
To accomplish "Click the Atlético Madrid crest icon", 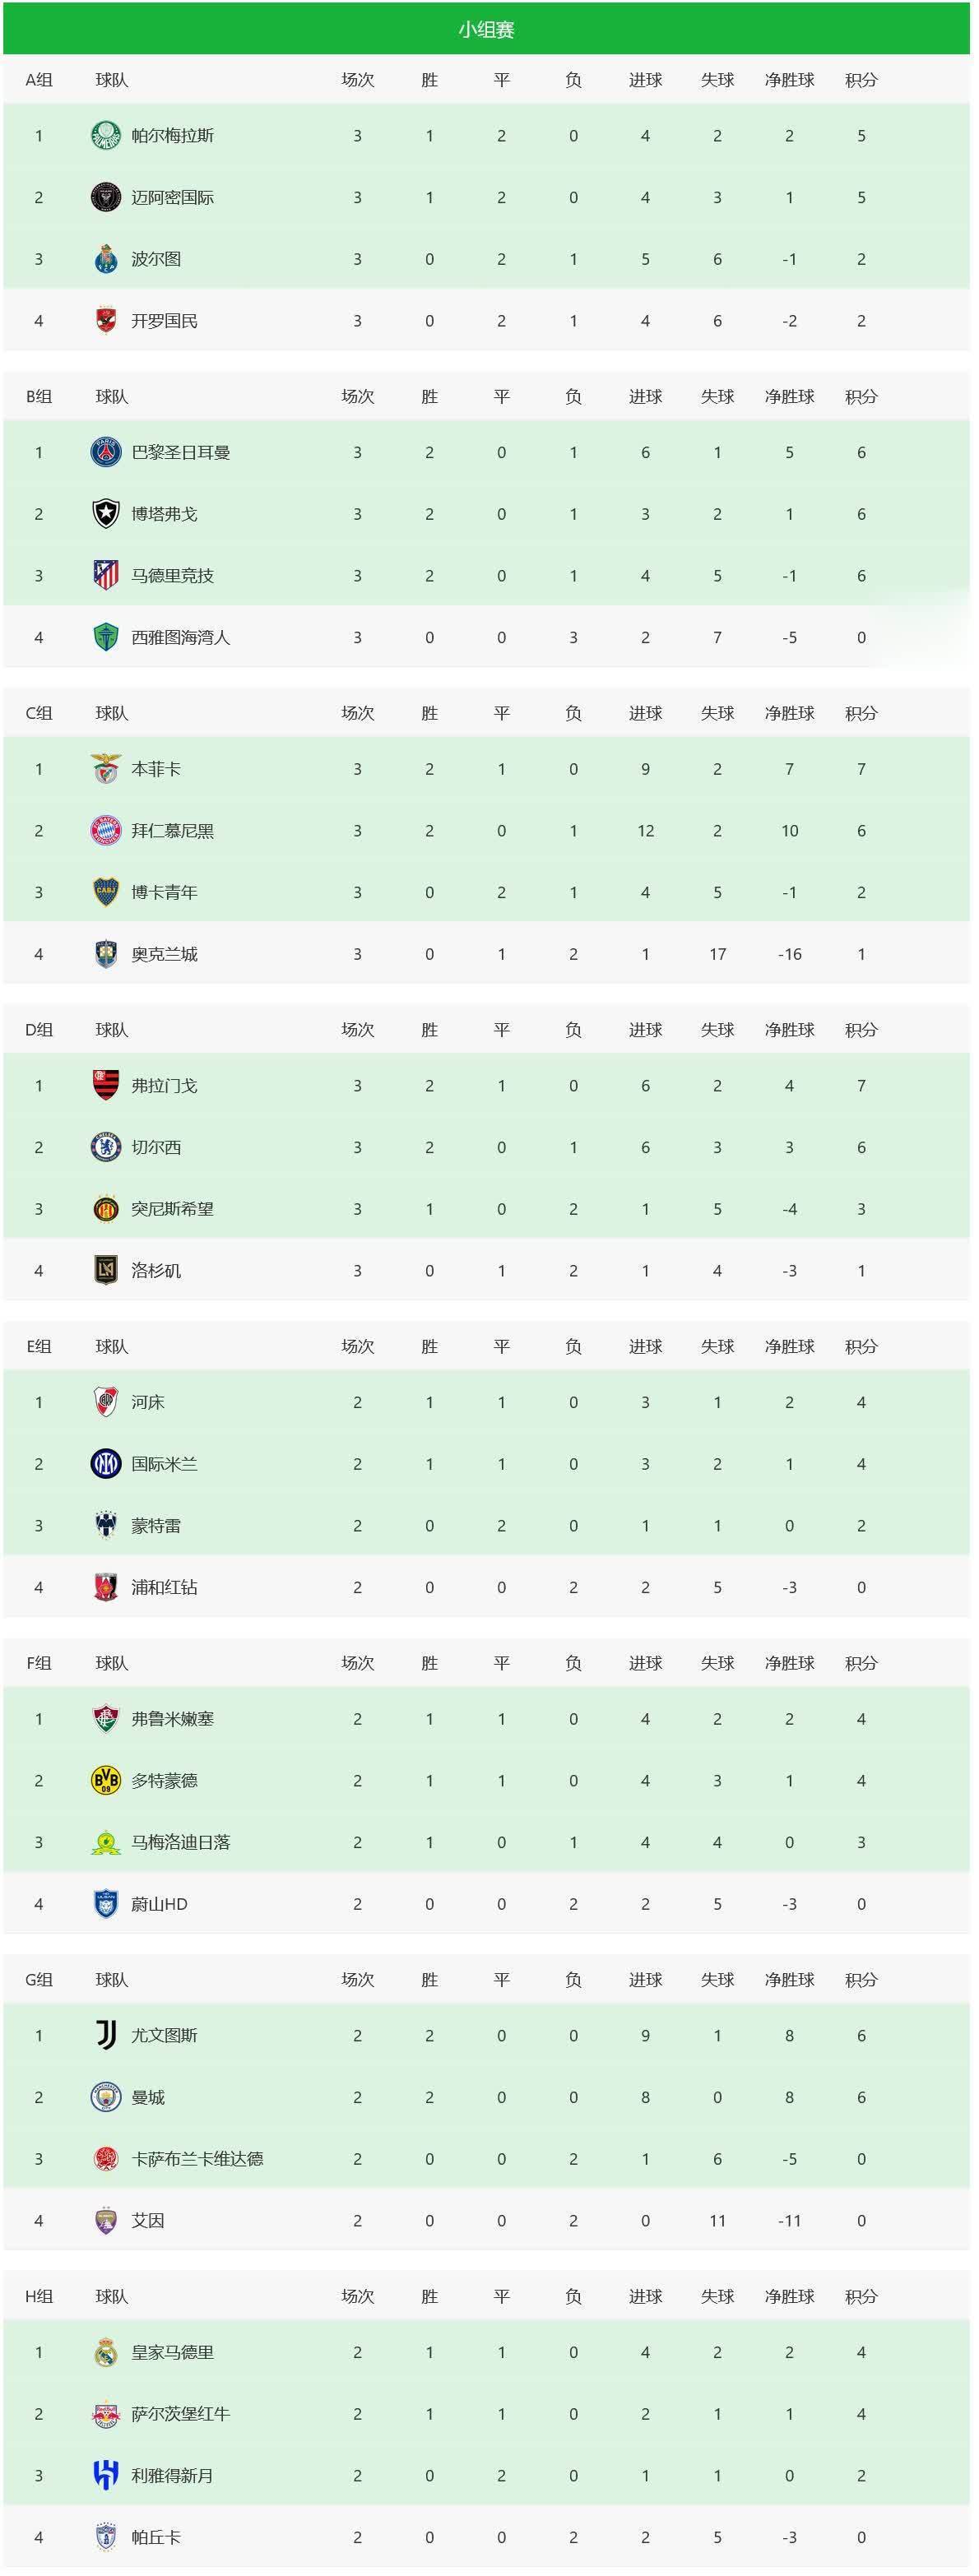I will pyautogui.click(x=106, y=576).
